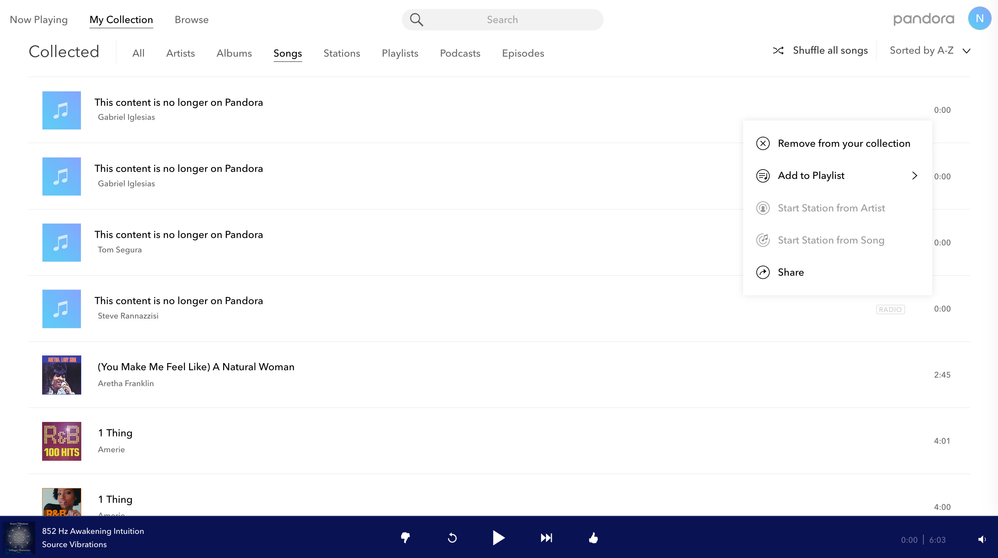Image resolution: width=998 pixels, height=558 pixels.
Task: Open the user profile avatar N
Action: point(979,19)
